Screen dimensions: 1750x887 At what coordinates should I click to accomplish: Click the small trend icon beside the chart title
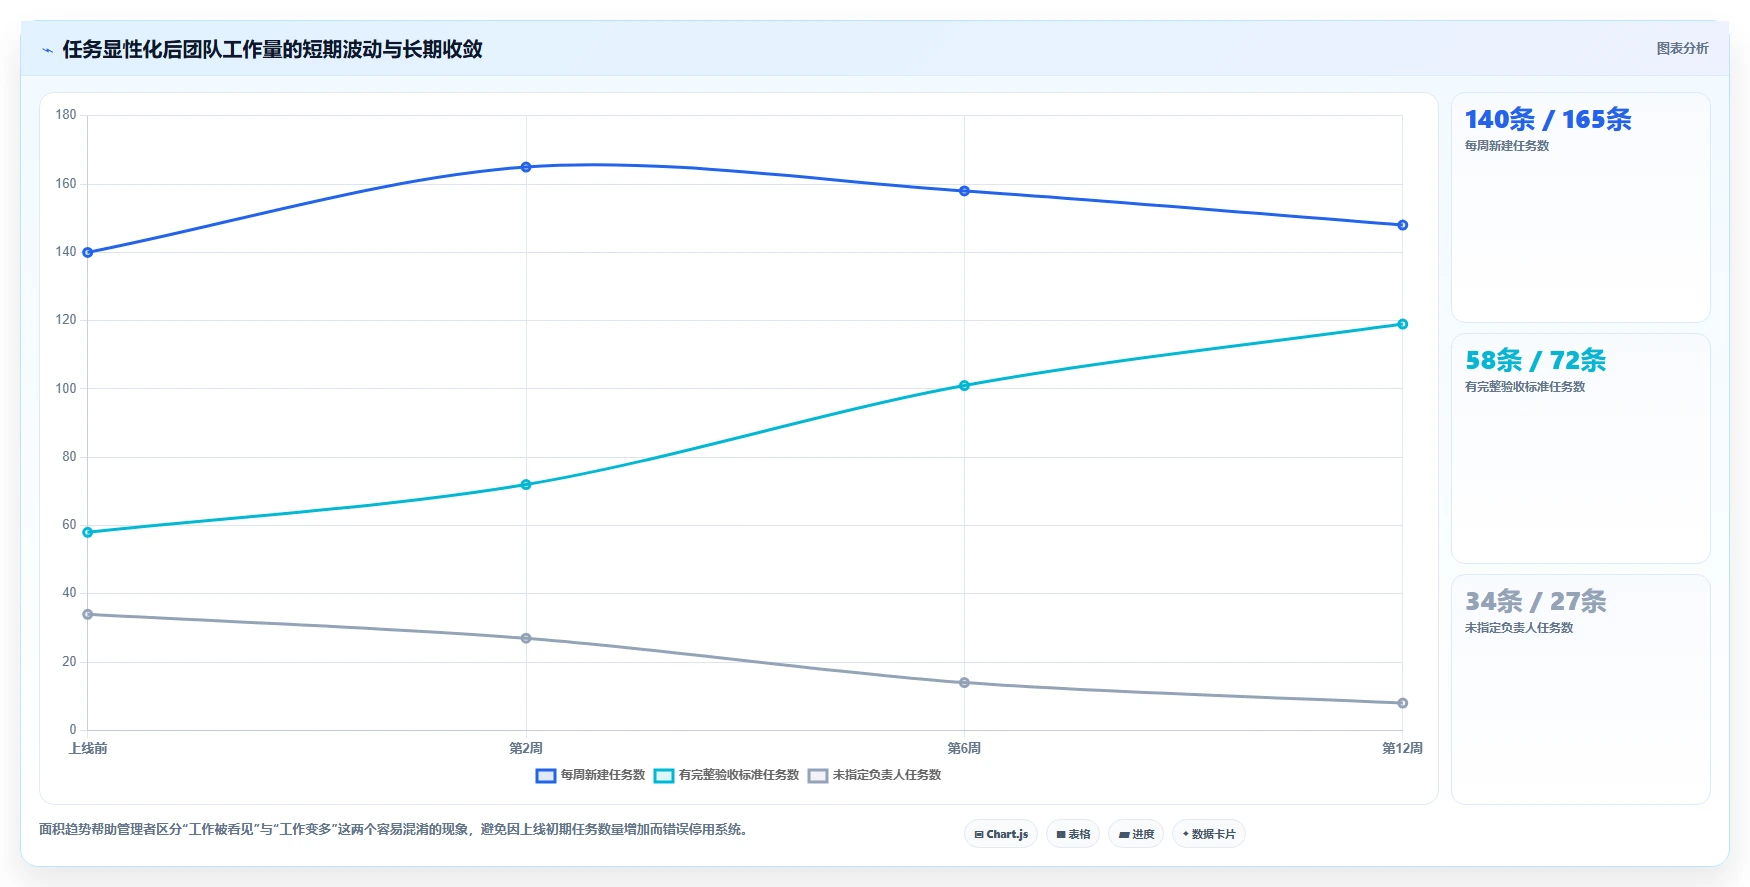click(x=47, y=50)
